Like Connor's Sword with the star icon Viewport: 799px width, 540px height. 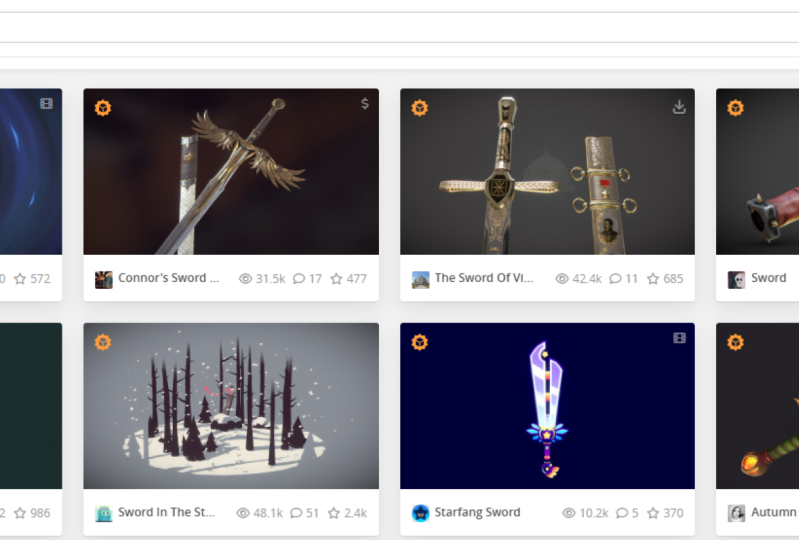point(336,279)
